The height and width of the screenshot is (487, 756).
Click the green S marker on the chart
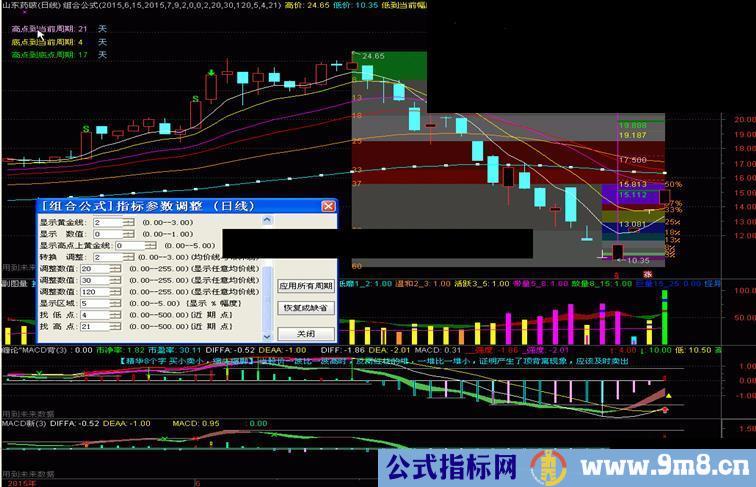86,129
